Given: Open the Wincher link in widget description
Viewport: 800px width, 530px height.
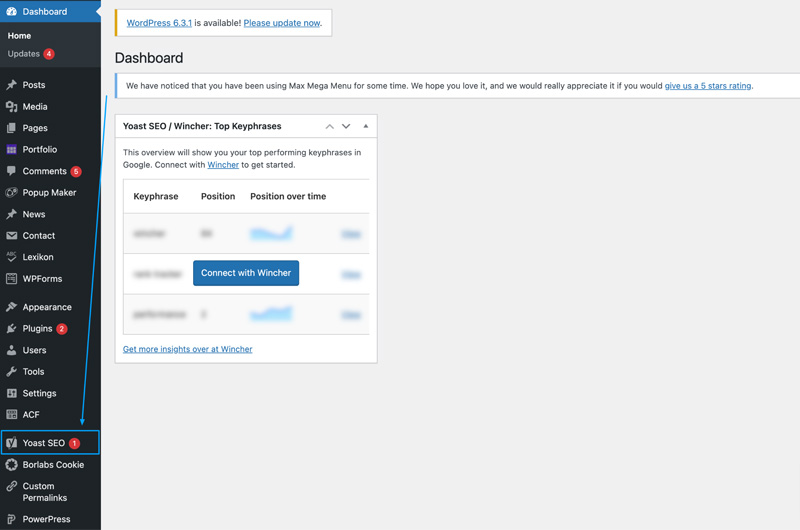Looking at the screenshot, I should tap(223, 165).
